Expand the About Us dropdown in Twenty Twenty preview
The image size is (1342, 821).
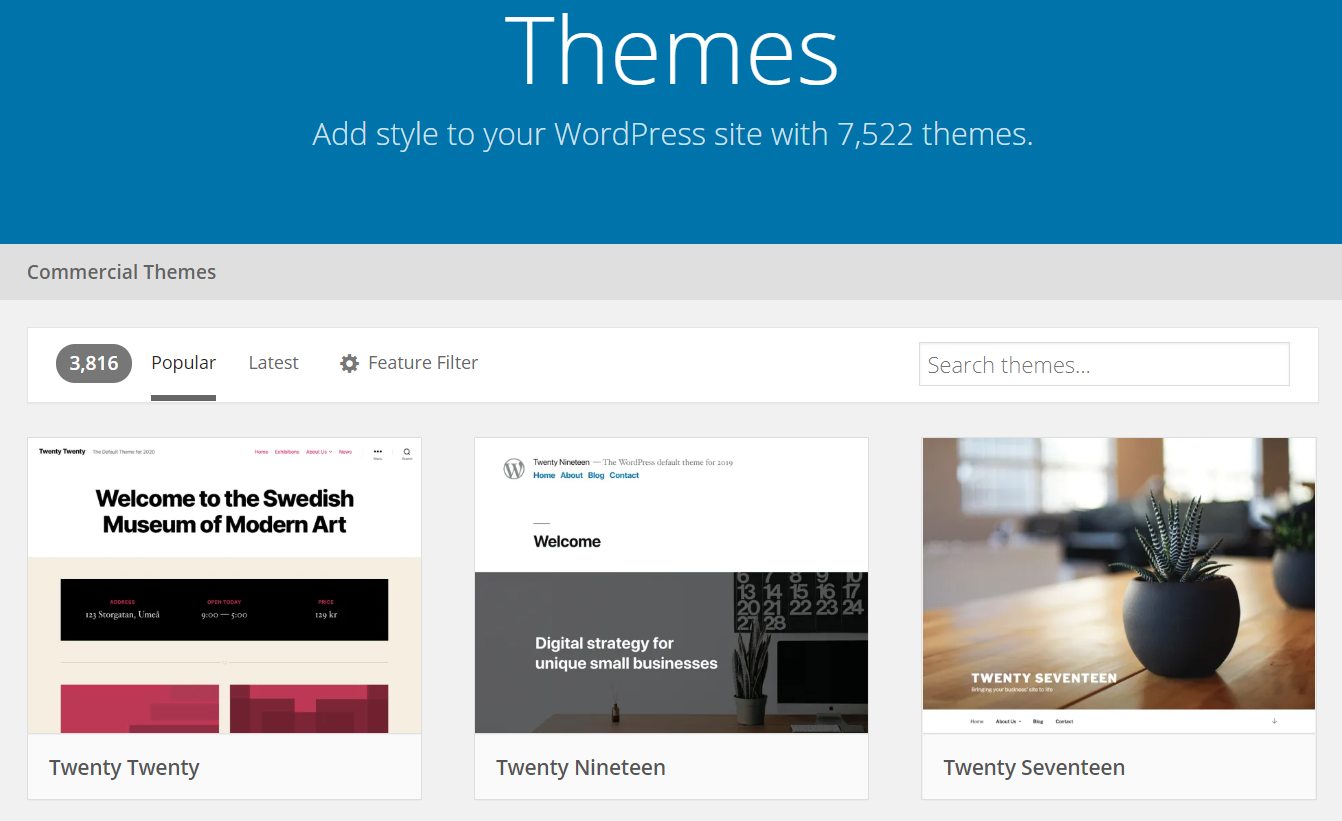(318, 452)
